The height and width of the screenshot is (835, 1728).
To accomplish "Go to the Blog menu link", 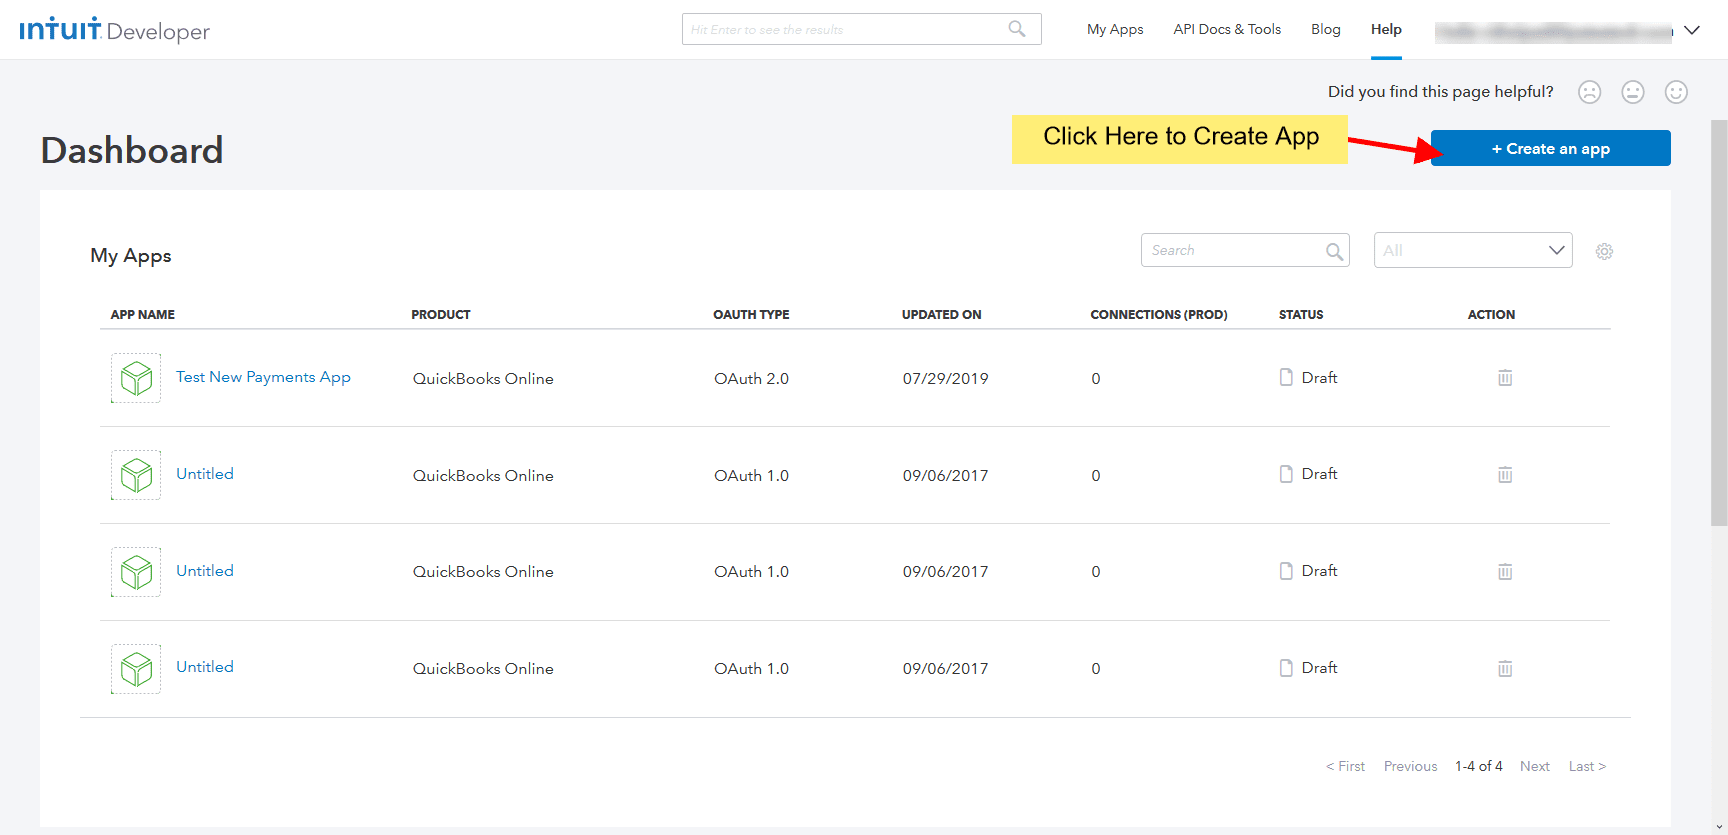I will 1325,29.
